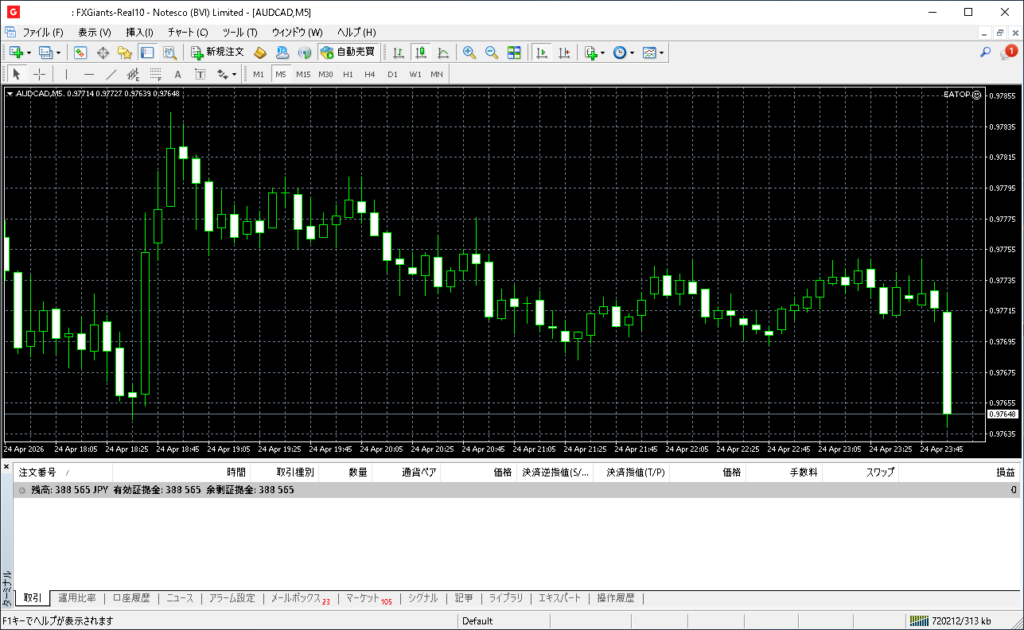Select the text label tool

178,74
